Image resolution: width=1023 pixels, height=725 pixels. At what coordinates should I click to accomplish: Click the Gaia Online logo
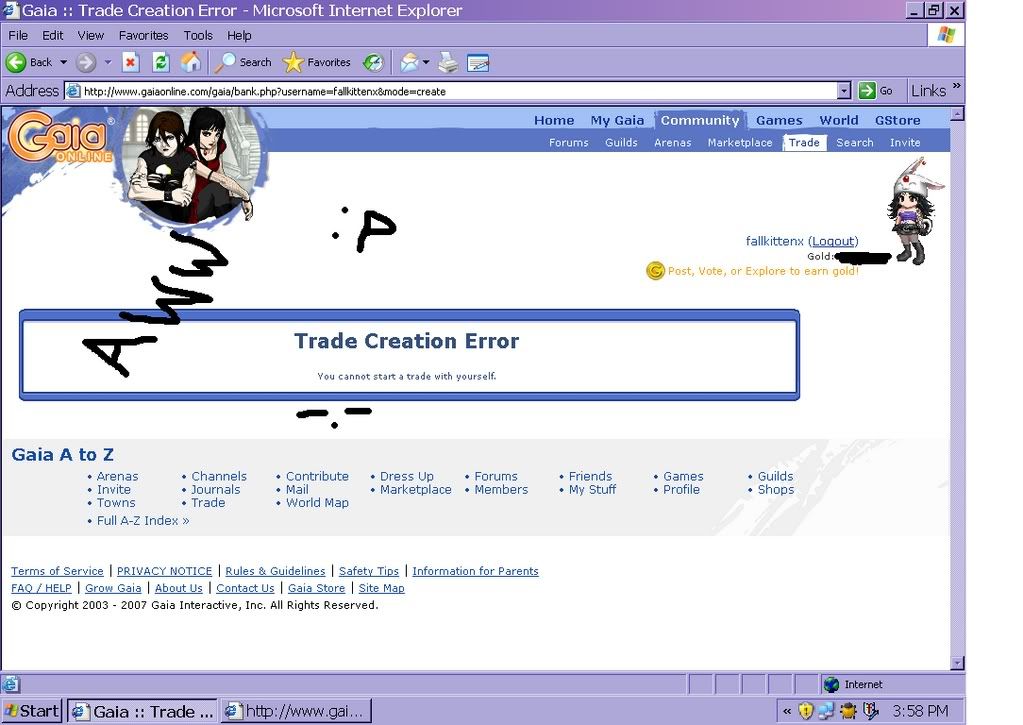60,136
